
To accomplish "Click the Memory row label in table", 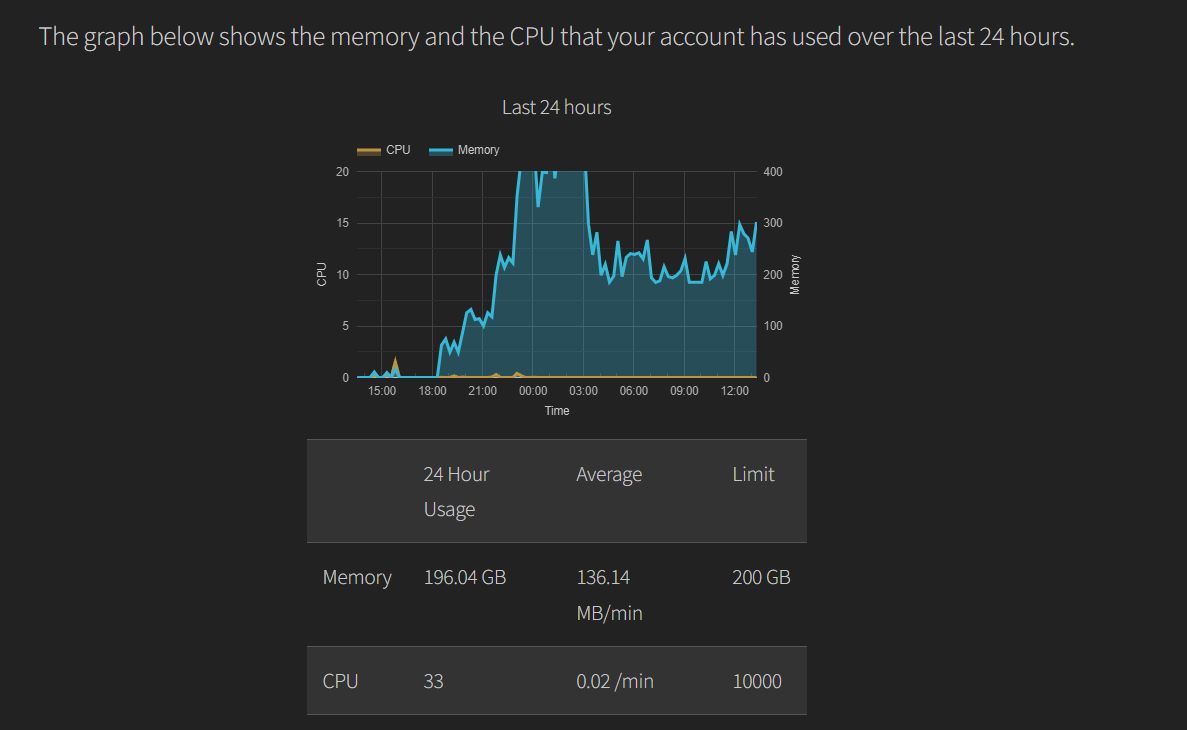I will point(357,577).
